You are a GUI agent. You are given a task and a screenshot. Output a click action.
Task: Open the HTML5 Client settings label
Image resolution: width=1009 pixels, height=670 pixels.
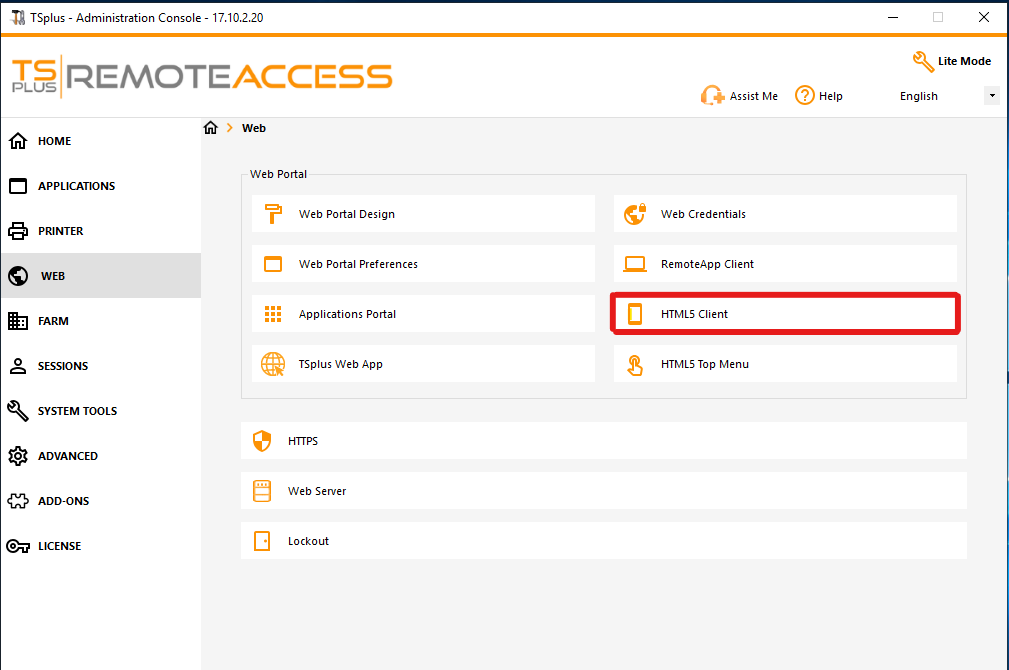(694, 314)
